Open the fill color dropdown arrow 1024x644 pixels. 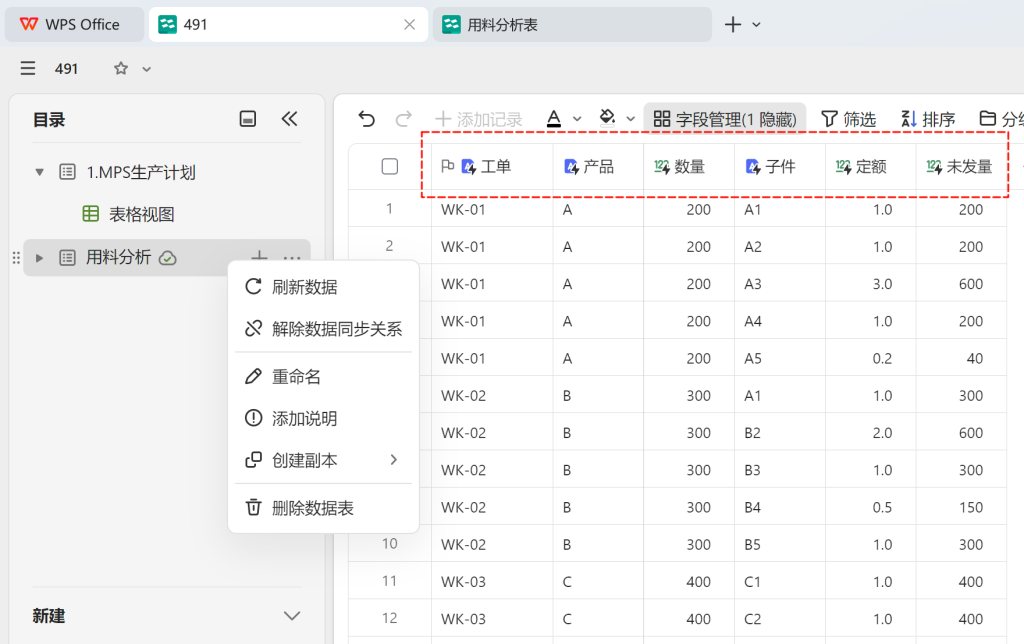pos(630,119)
